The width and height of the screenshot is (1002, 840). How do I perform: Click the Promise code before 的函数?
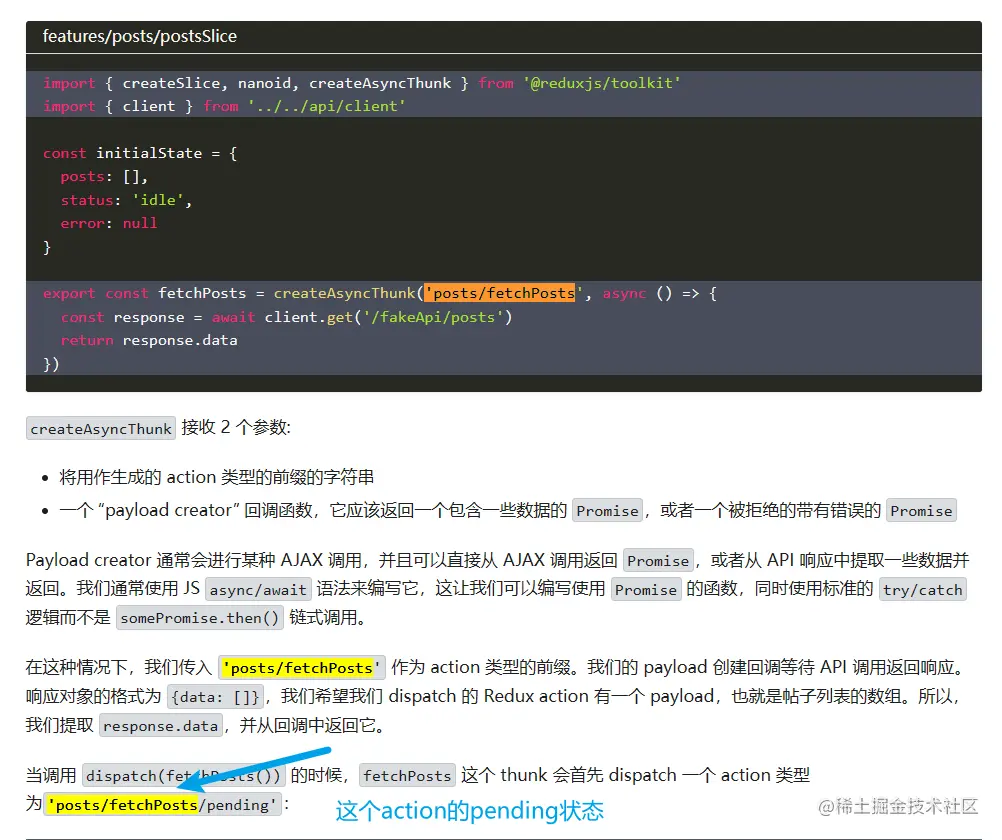pos(646,589)
